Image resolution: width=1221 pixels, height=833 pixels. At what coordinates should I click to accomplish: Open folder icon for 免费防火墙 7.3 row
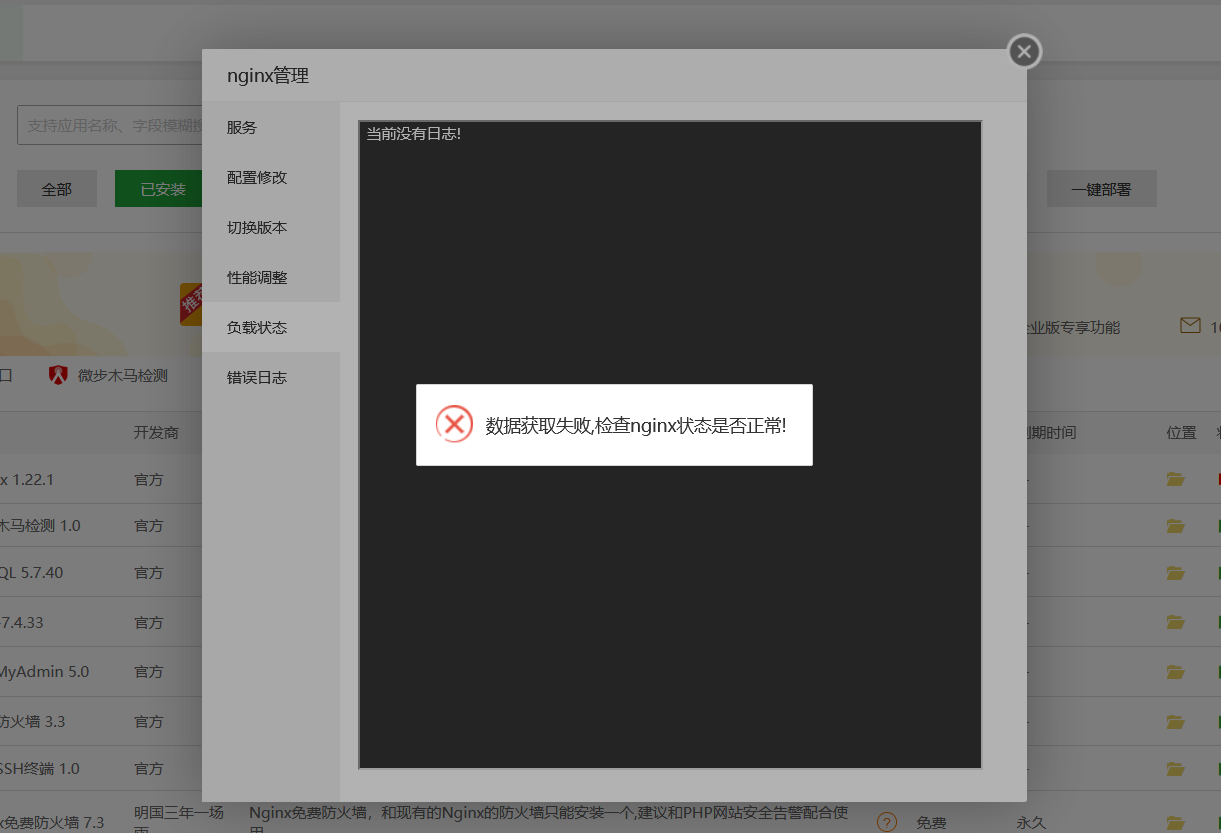click(x=1175, y=823)
